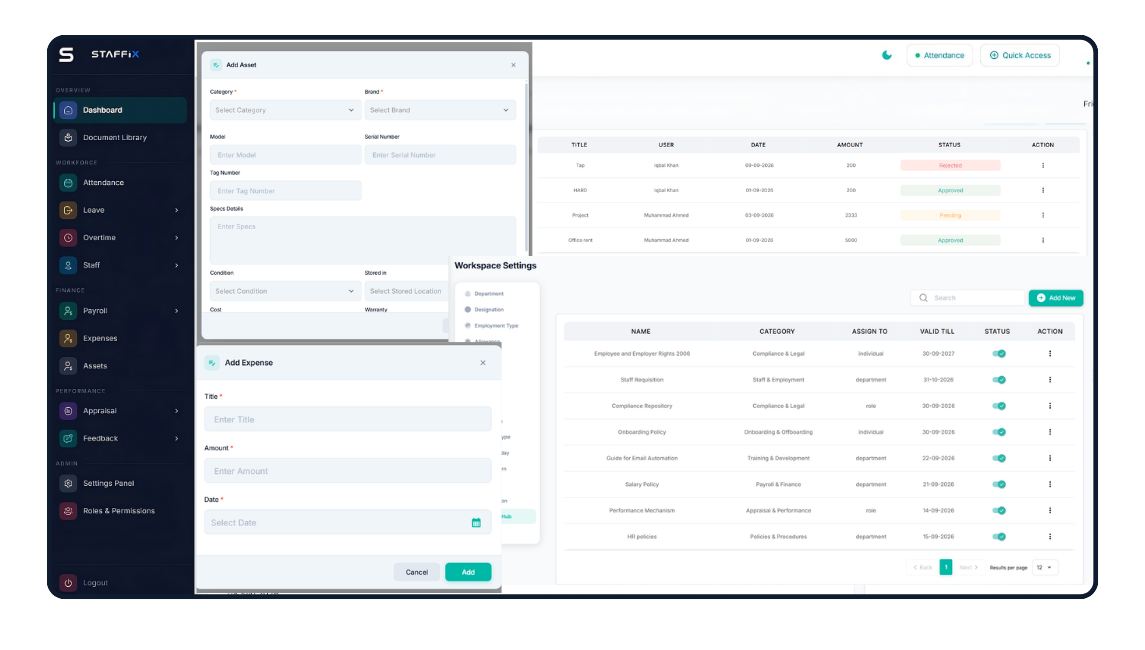Expand the Appraisal submenu chevron
The image size is (1145, 650).
pos(177,411)
